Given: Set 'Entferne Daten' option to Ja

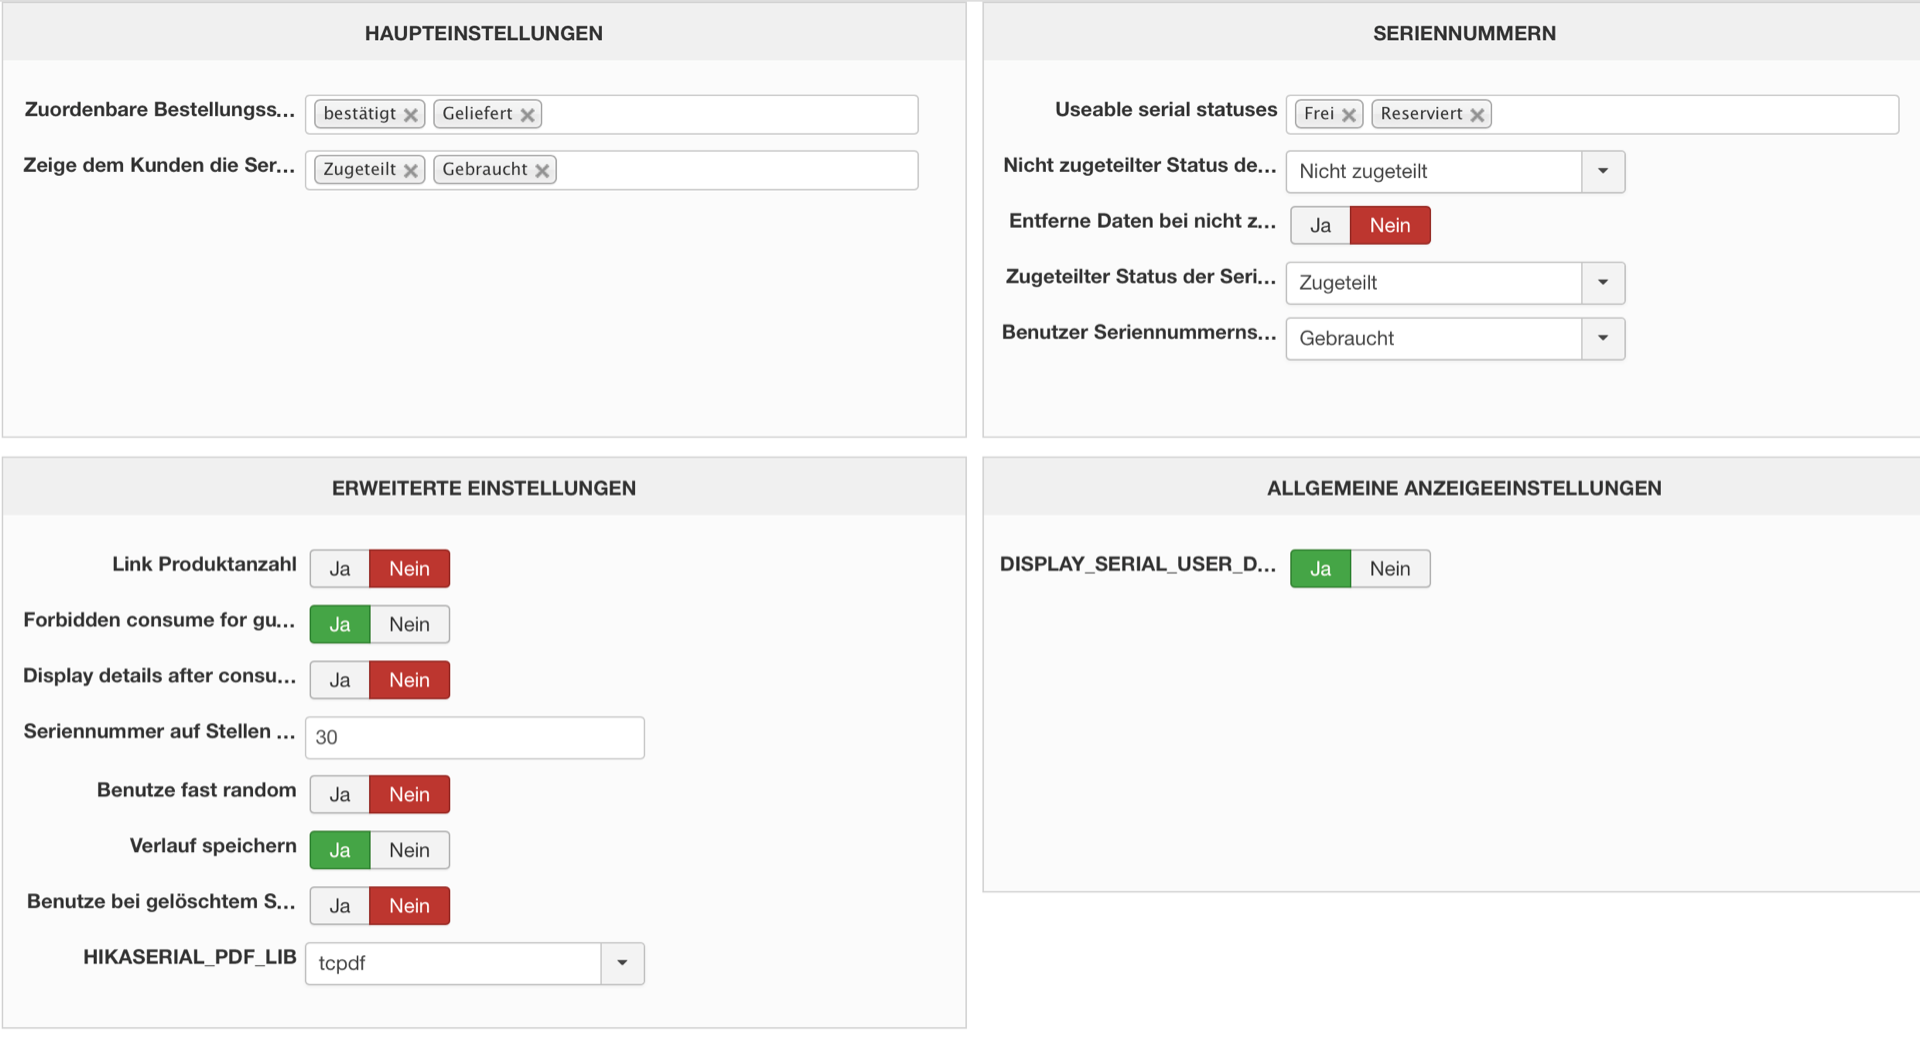Looking at the screenshot, I should [x=1320, y=226].
